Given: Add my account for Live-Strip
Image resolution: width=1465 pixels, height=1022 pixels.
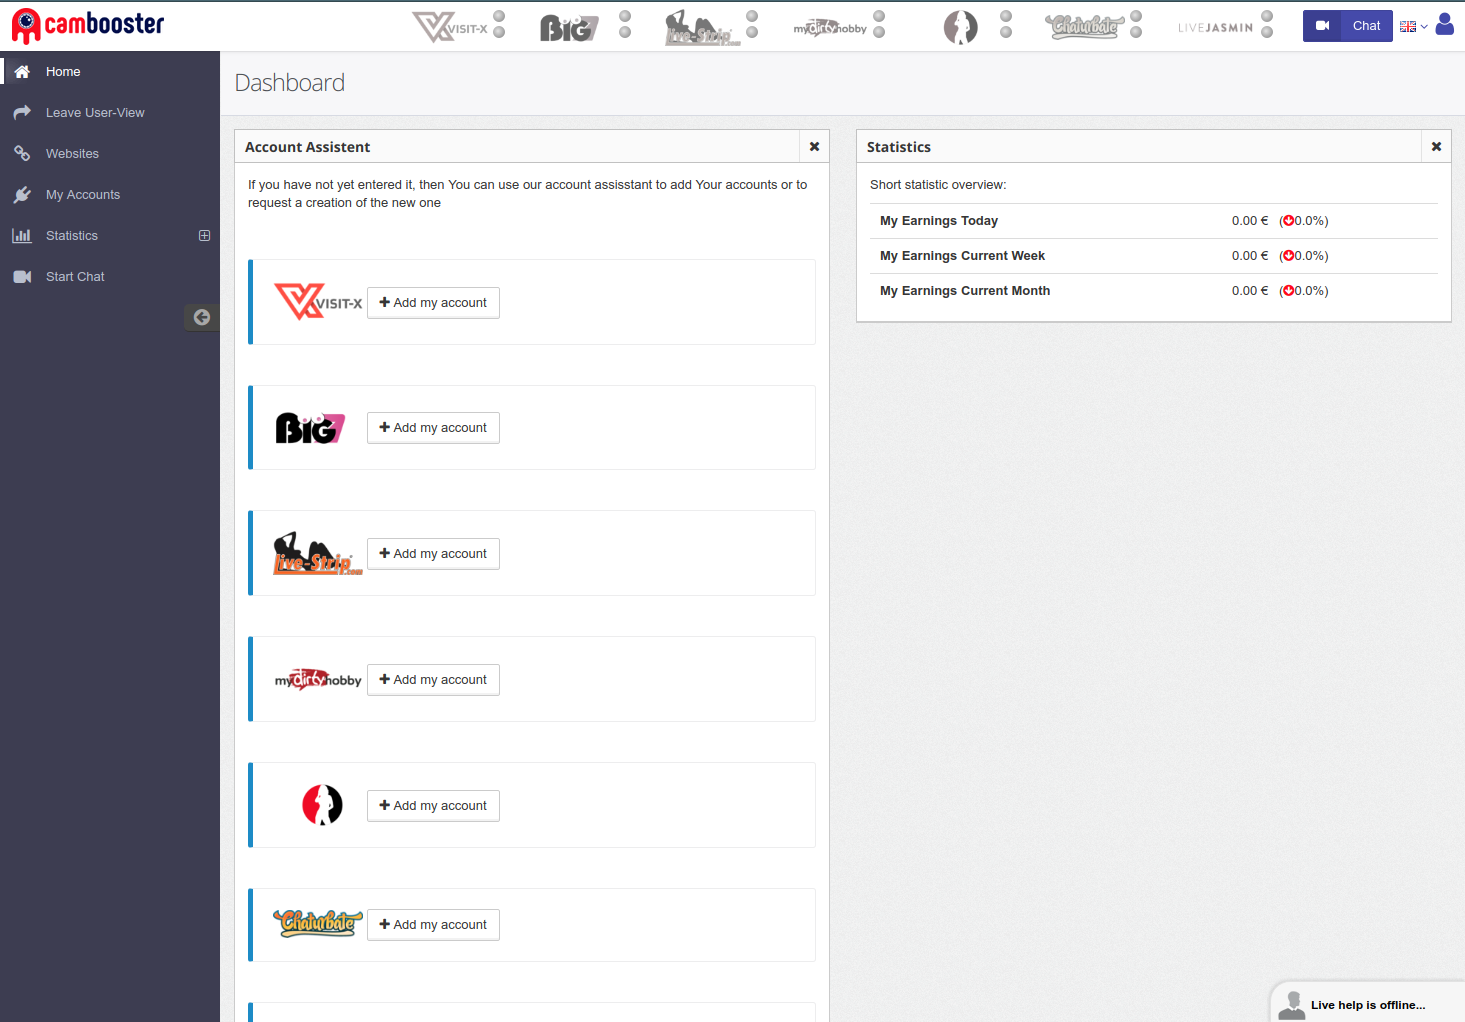Looking at the screenshot, I should click(x=433, y=554).
